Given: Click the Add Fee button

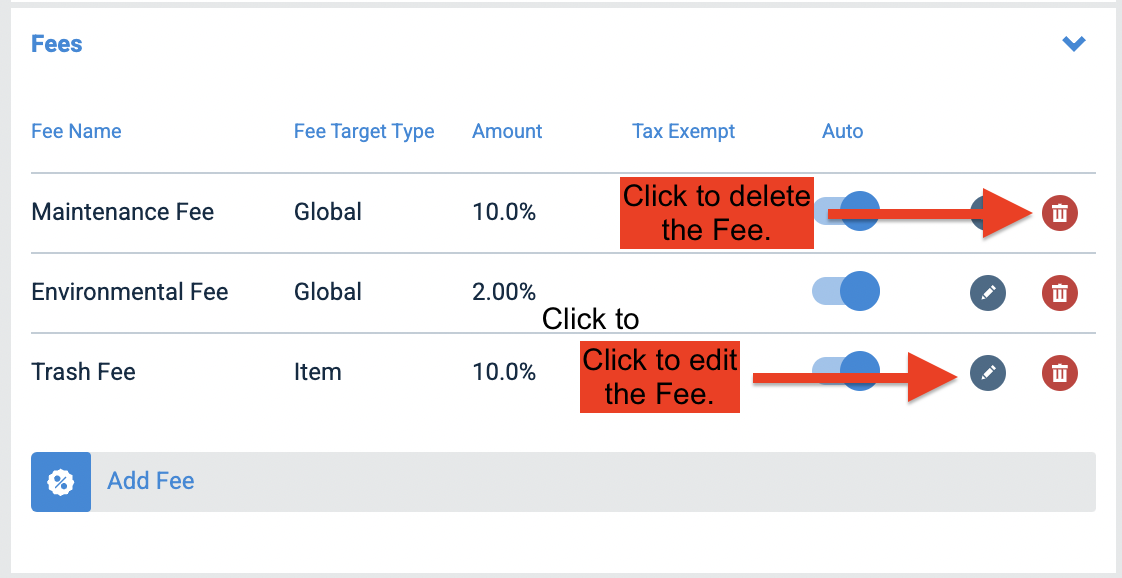Looking at the screenshot, I should 563,481.
